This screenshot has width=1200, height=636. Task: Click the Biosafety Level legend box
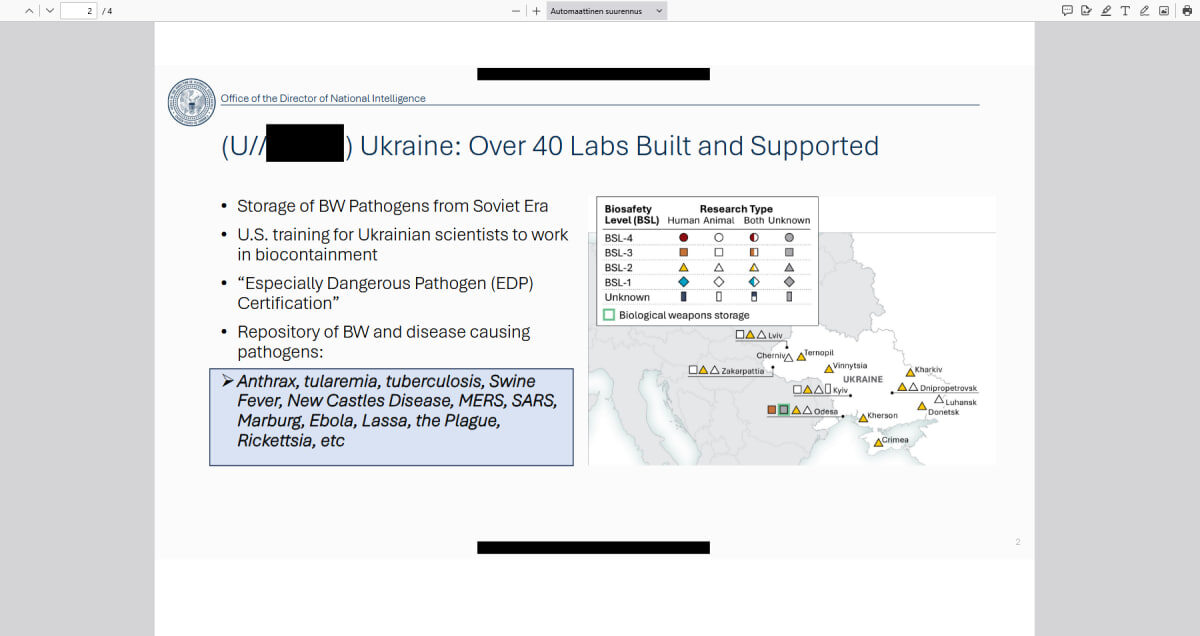tap(707, 261)
